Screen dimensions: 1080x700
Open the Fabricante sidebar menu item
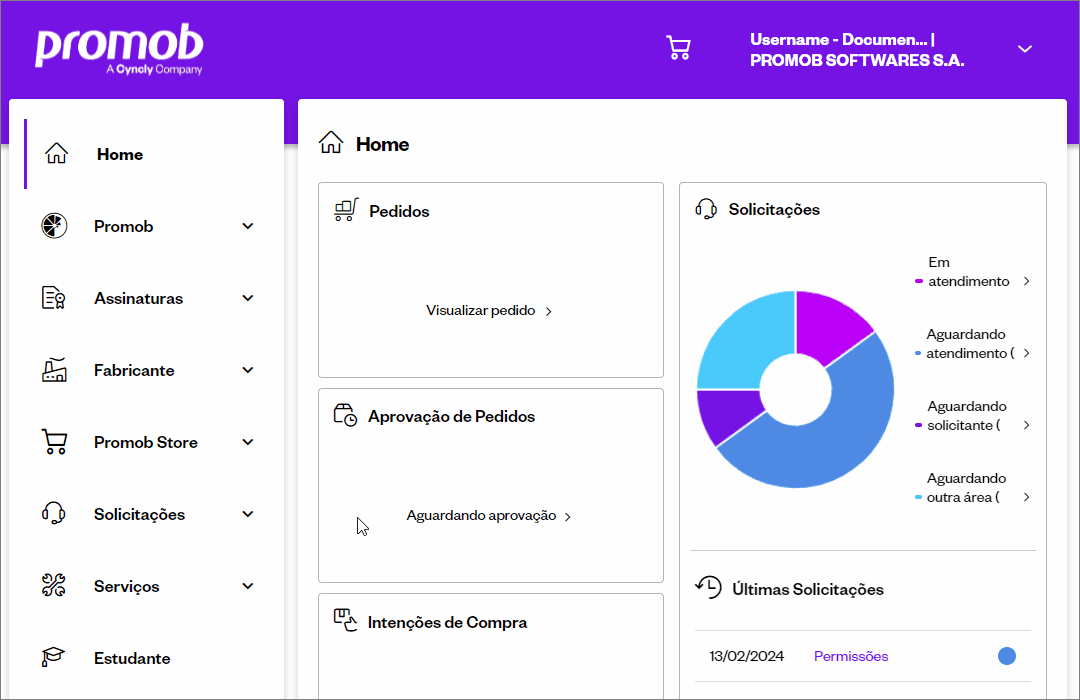coord(134,371)
